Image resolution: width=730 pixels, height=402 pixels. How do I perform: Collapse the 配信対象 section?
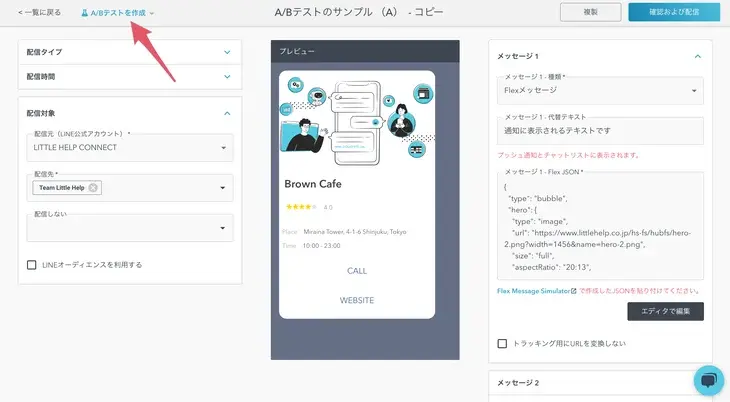click(228, 113)
